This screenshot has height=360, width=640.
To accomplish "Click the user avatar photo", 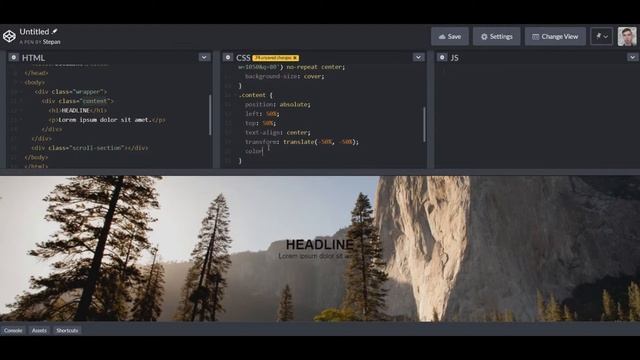I will point(627,36).
